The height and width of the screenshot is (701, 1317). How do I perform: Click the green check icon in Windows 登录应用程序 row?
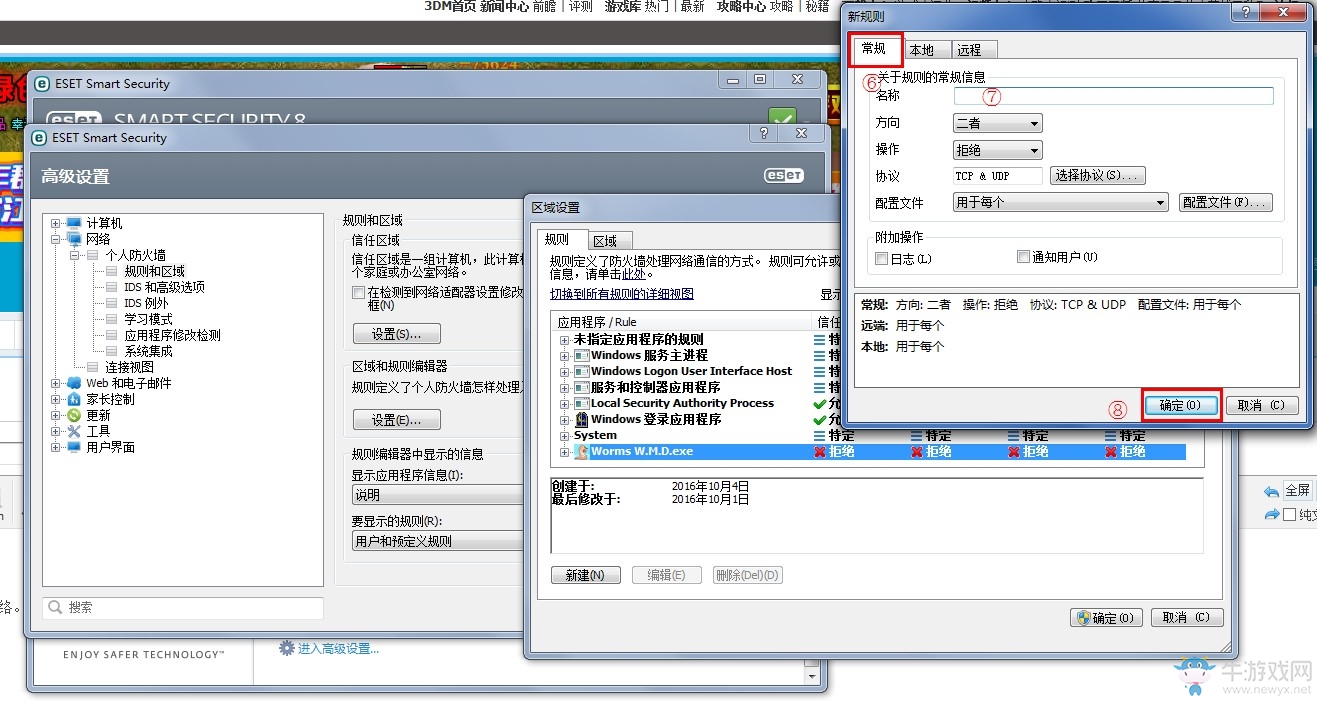point(821,420)
